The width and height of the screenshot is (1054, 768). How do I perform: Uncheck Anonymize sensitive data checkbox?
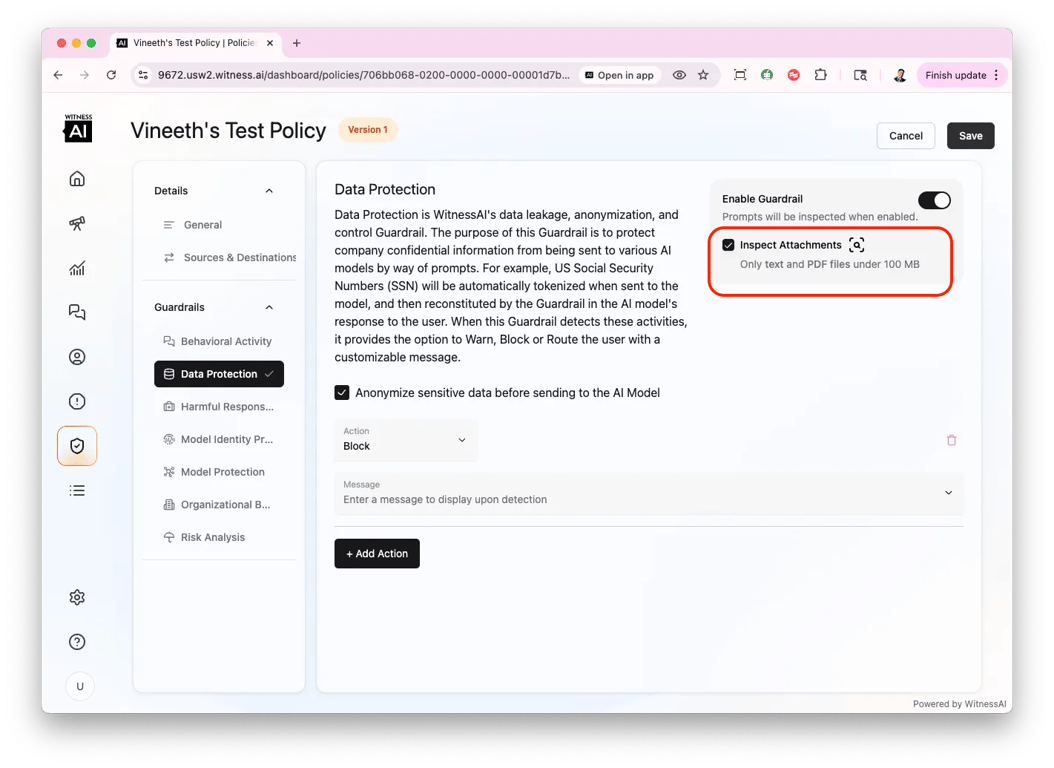pyautogui.click(x=342, y=393)
